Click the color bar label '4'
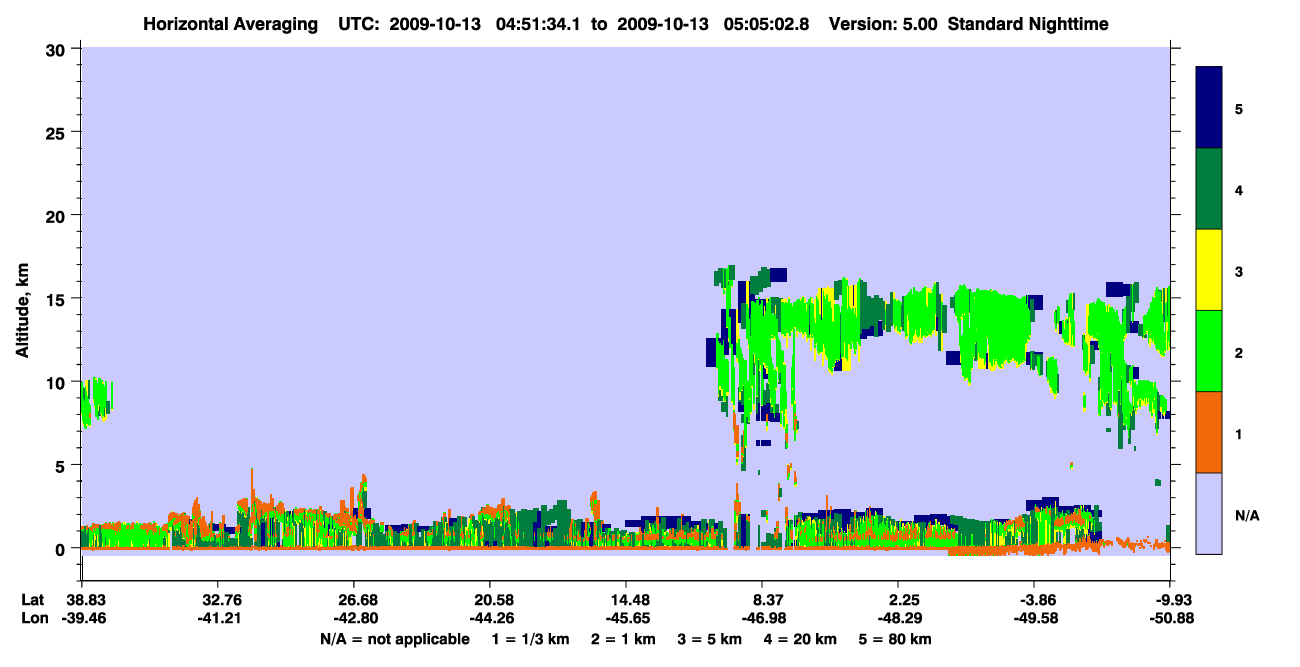 point(1239,189)
